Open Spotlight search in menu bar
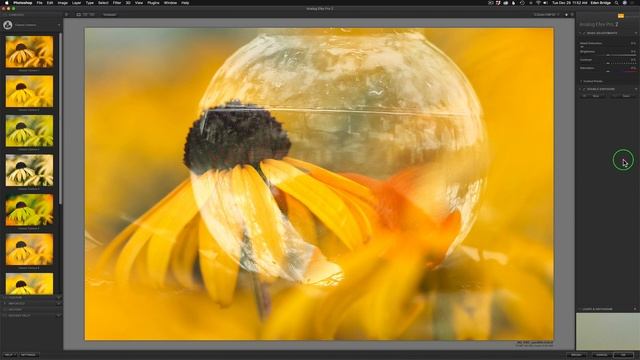This screenshot has width=640, height=360. [616, 3]
